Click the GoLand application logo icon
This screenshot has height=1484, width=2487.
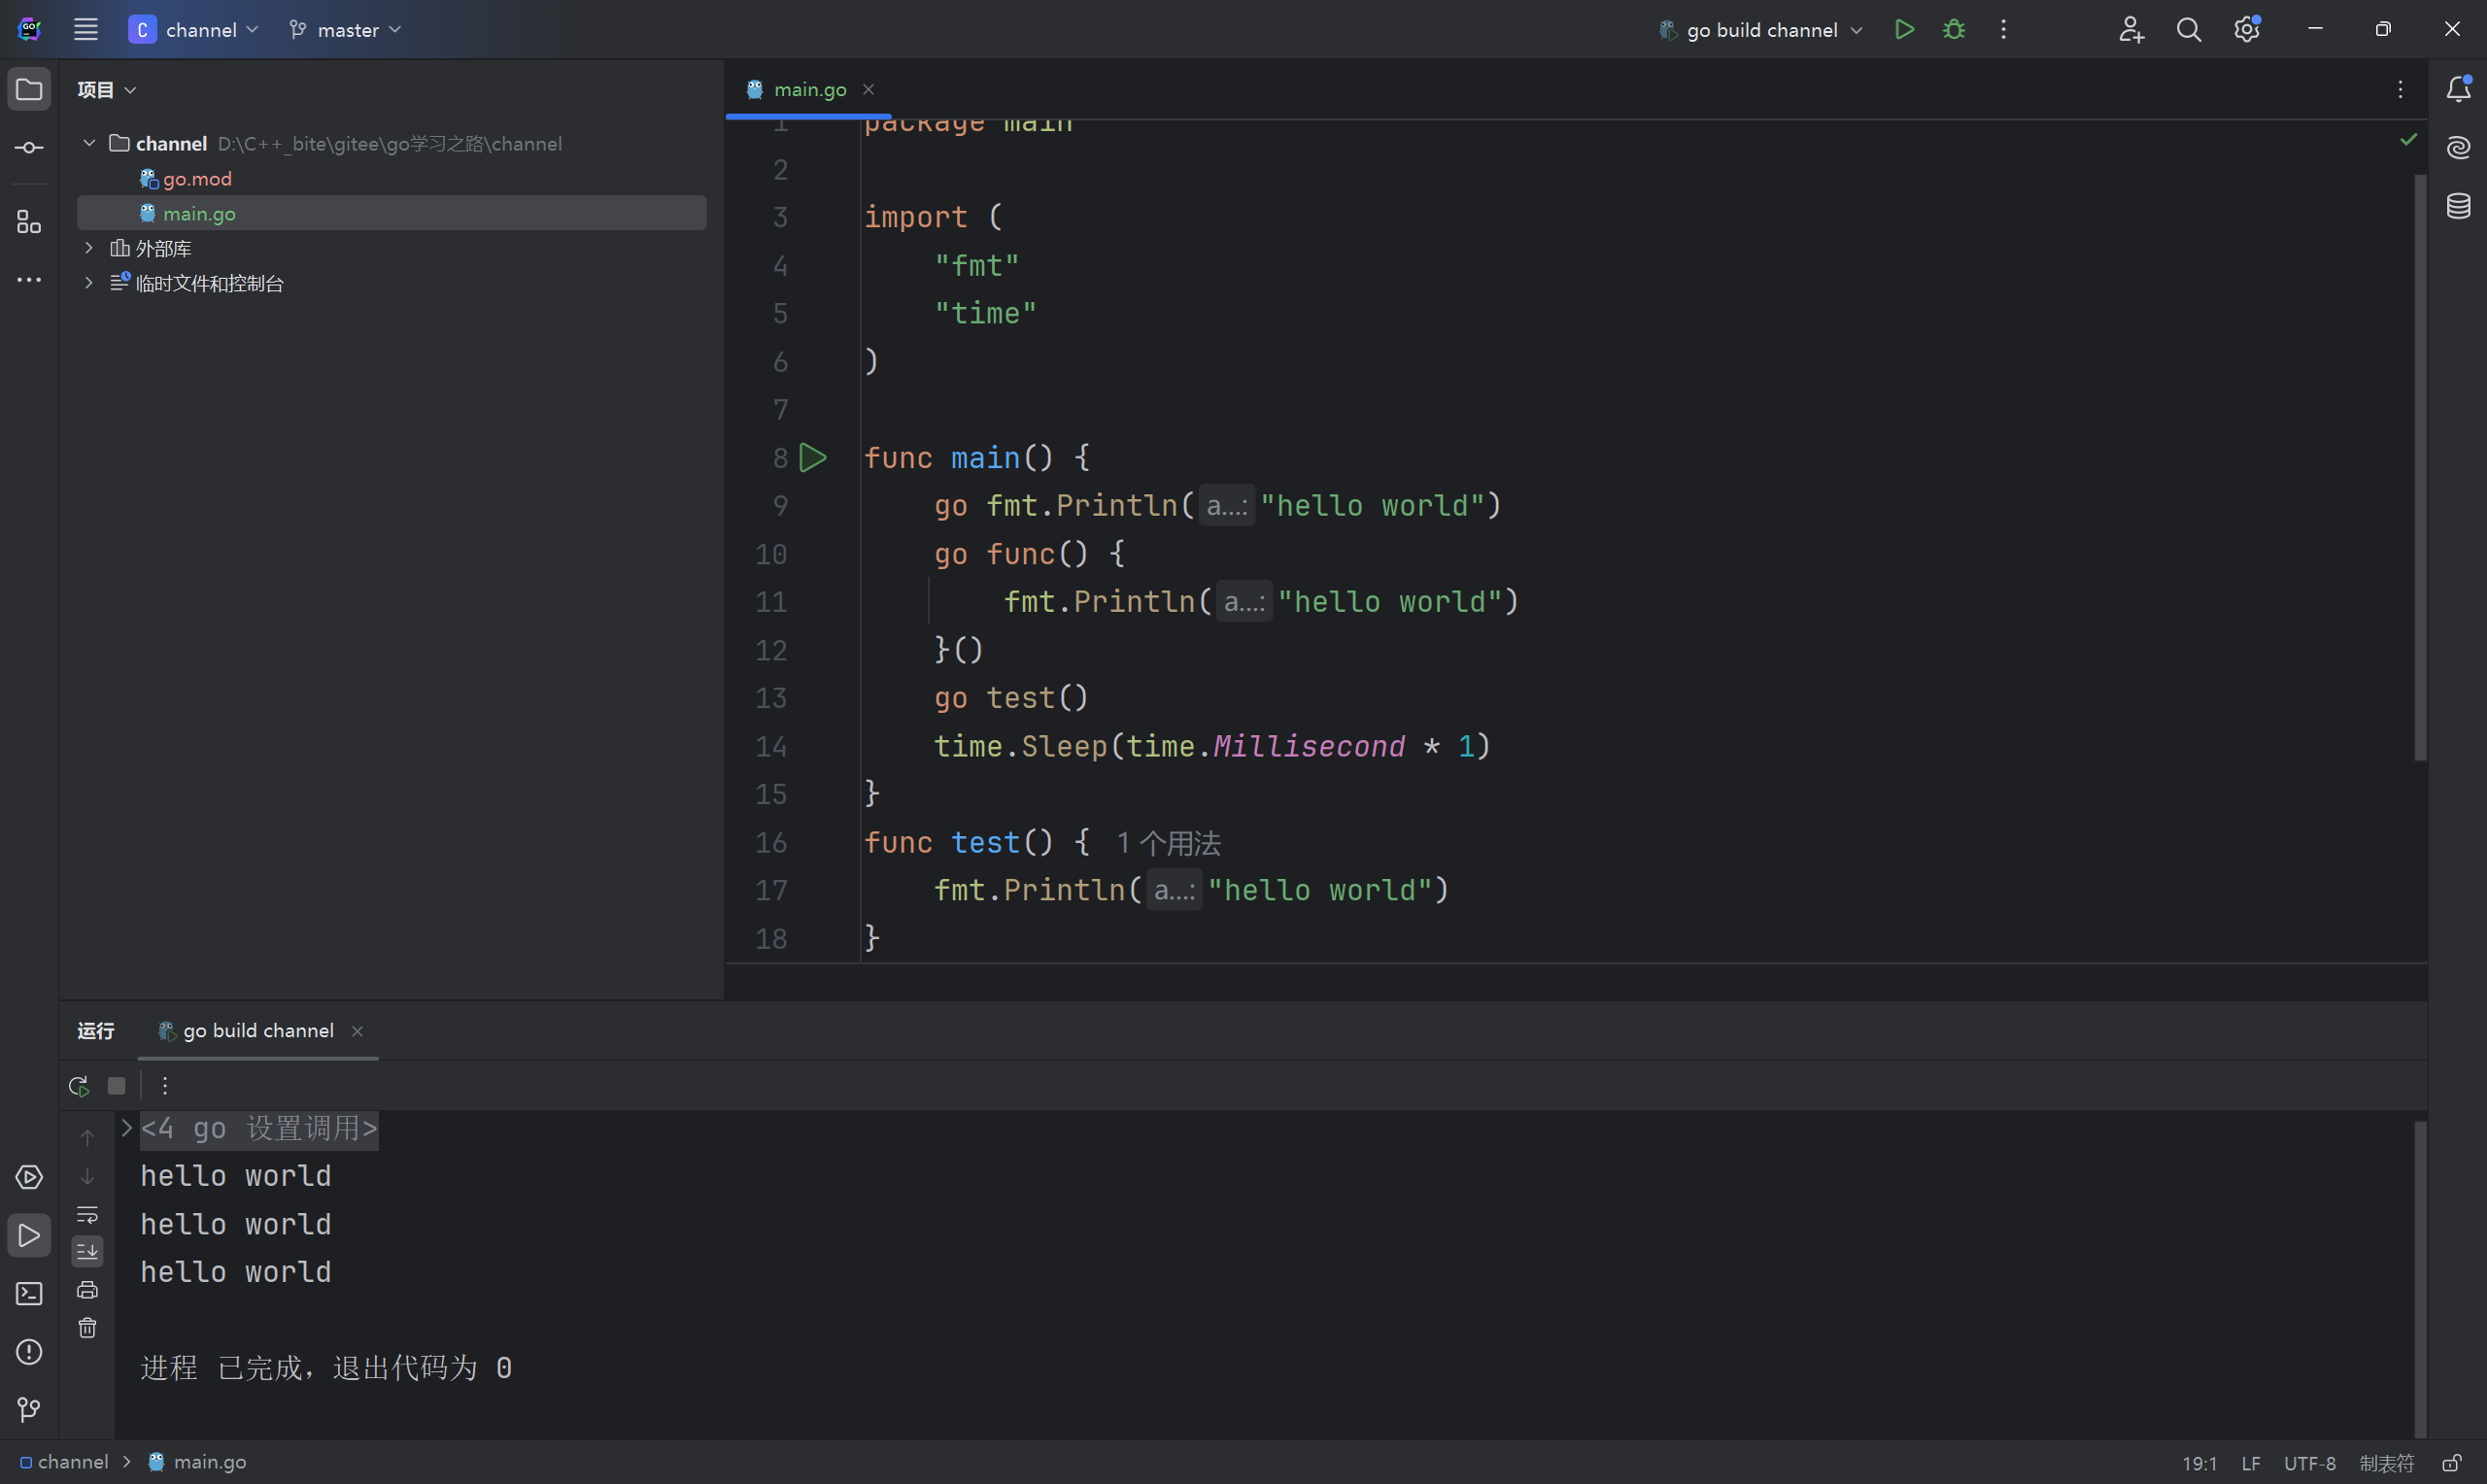(x=29, y=30)
